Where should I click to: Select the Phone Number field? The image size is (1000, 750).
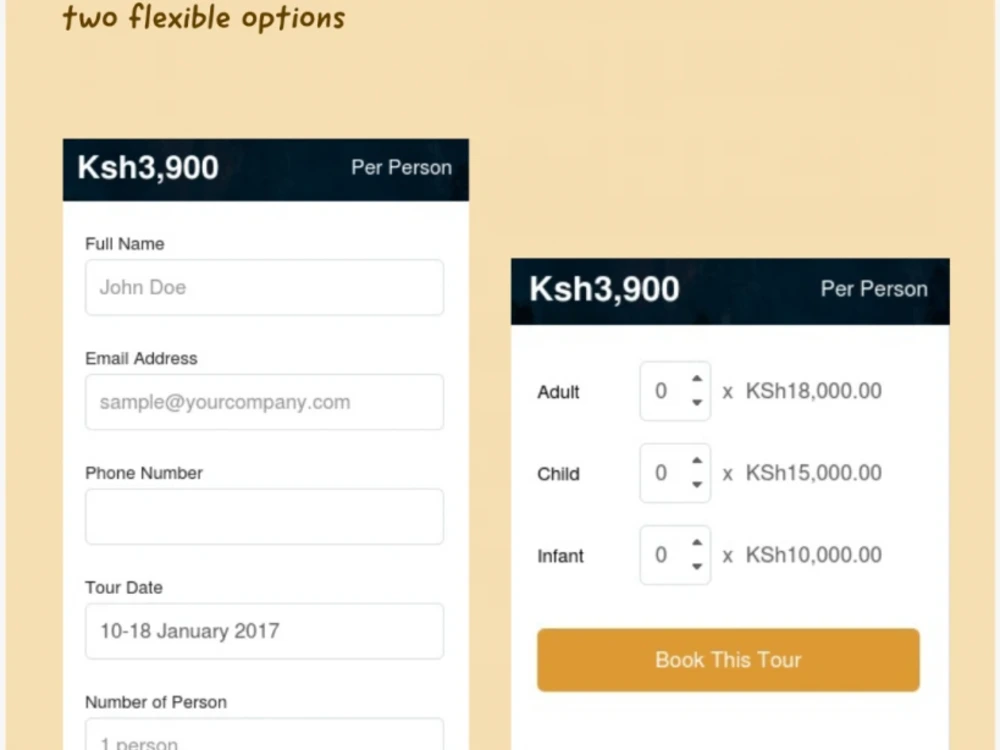pos(264,516)
